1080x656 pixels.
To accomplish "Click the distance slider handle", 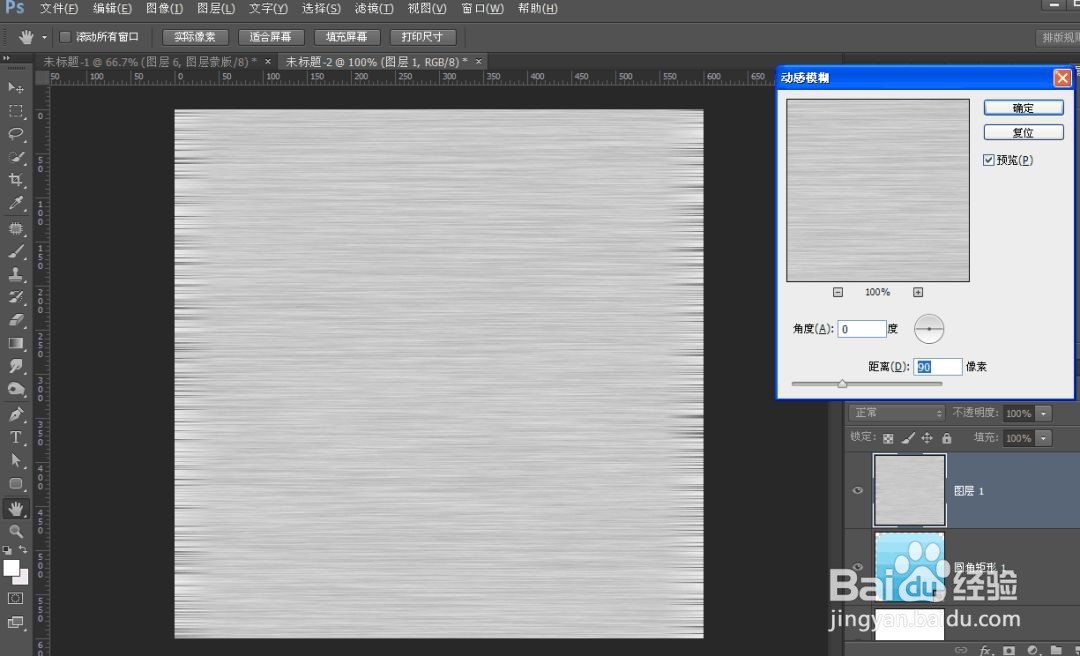I will click(842, 384).
